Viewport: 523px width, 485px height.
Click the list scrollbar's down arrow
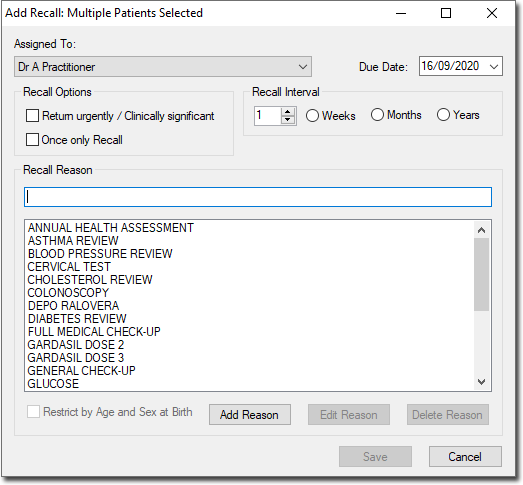click(x=481, y=382)
